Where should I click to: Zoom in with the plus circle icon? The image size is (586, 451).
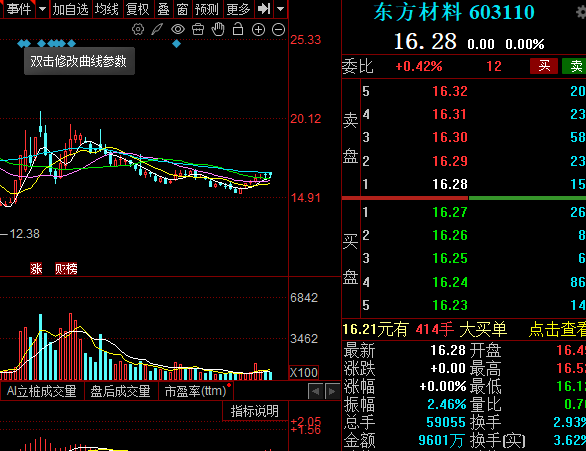click(258, 30)
